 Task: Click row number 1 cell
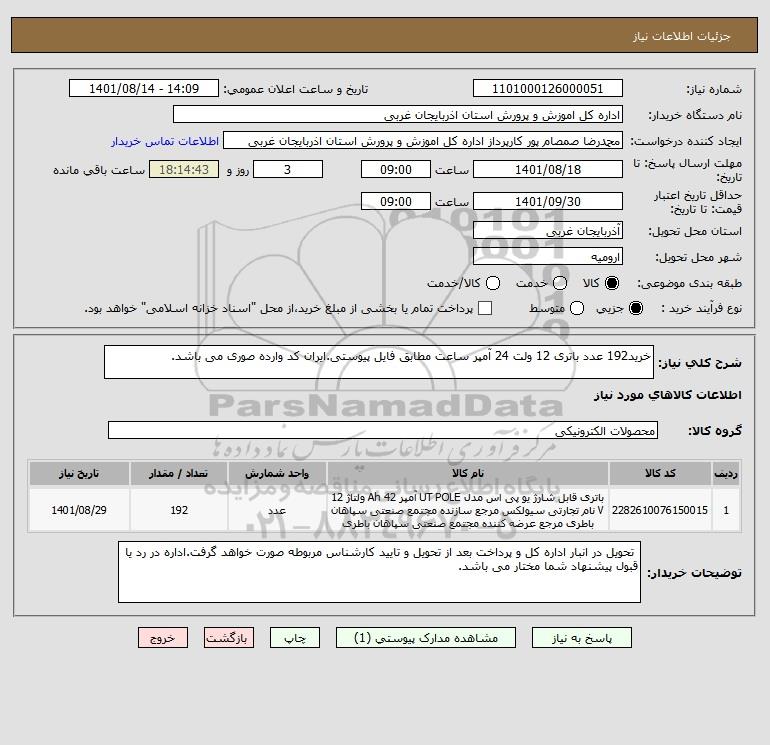point(726,510)
